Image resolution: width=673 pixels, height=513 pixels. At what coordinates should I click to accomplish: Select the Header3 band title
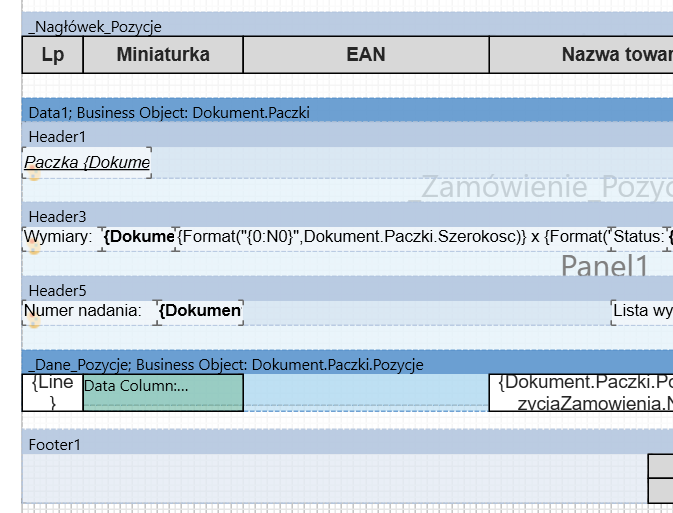click(x=57, y=216)
